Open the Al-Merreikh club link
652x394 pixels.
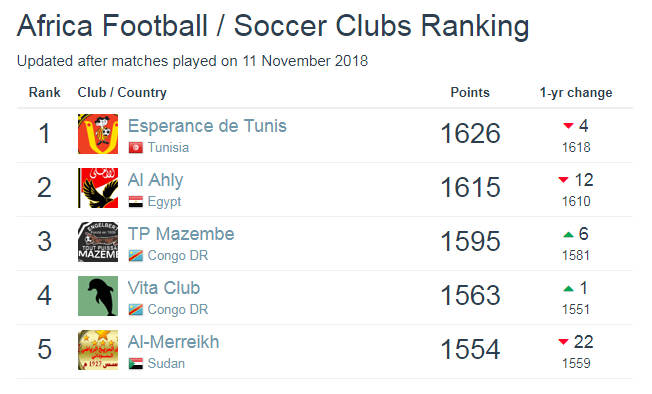click(x=173, y=342)
